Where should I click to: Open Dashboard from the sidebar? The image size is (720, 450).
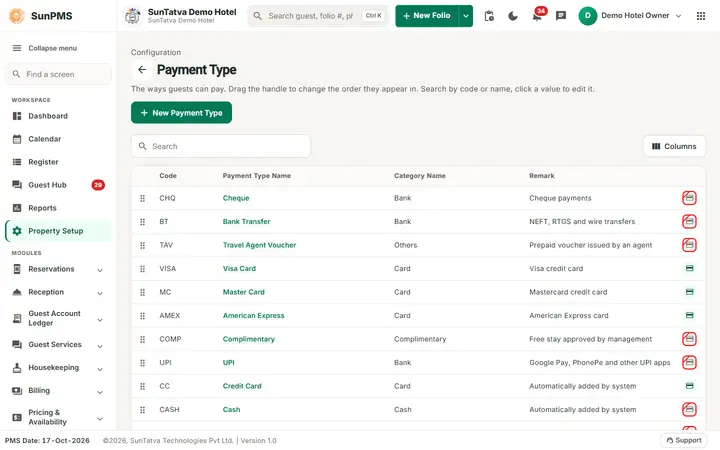58,116
